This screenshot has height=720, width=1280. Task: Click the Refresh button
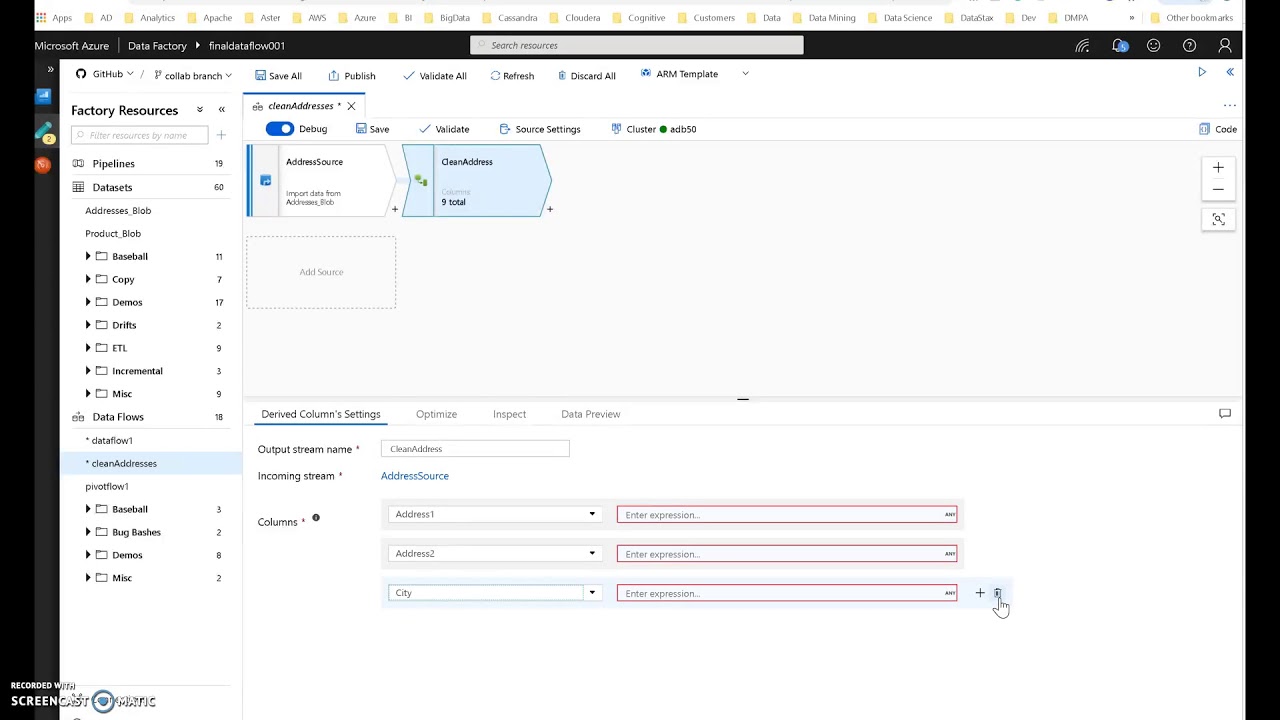pos(512,75)
